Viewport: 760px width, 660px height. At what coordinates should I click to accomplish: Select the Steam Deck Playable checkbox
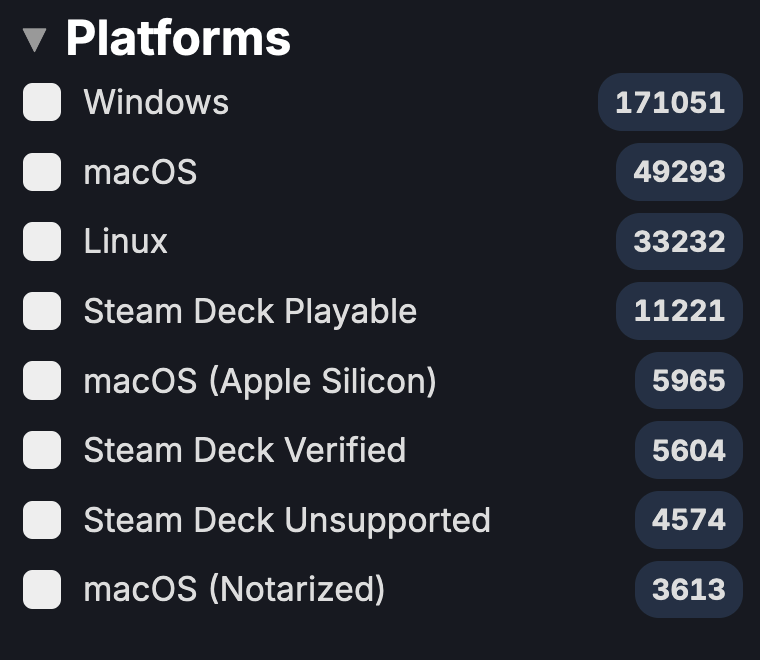click(x=42, y=311)
